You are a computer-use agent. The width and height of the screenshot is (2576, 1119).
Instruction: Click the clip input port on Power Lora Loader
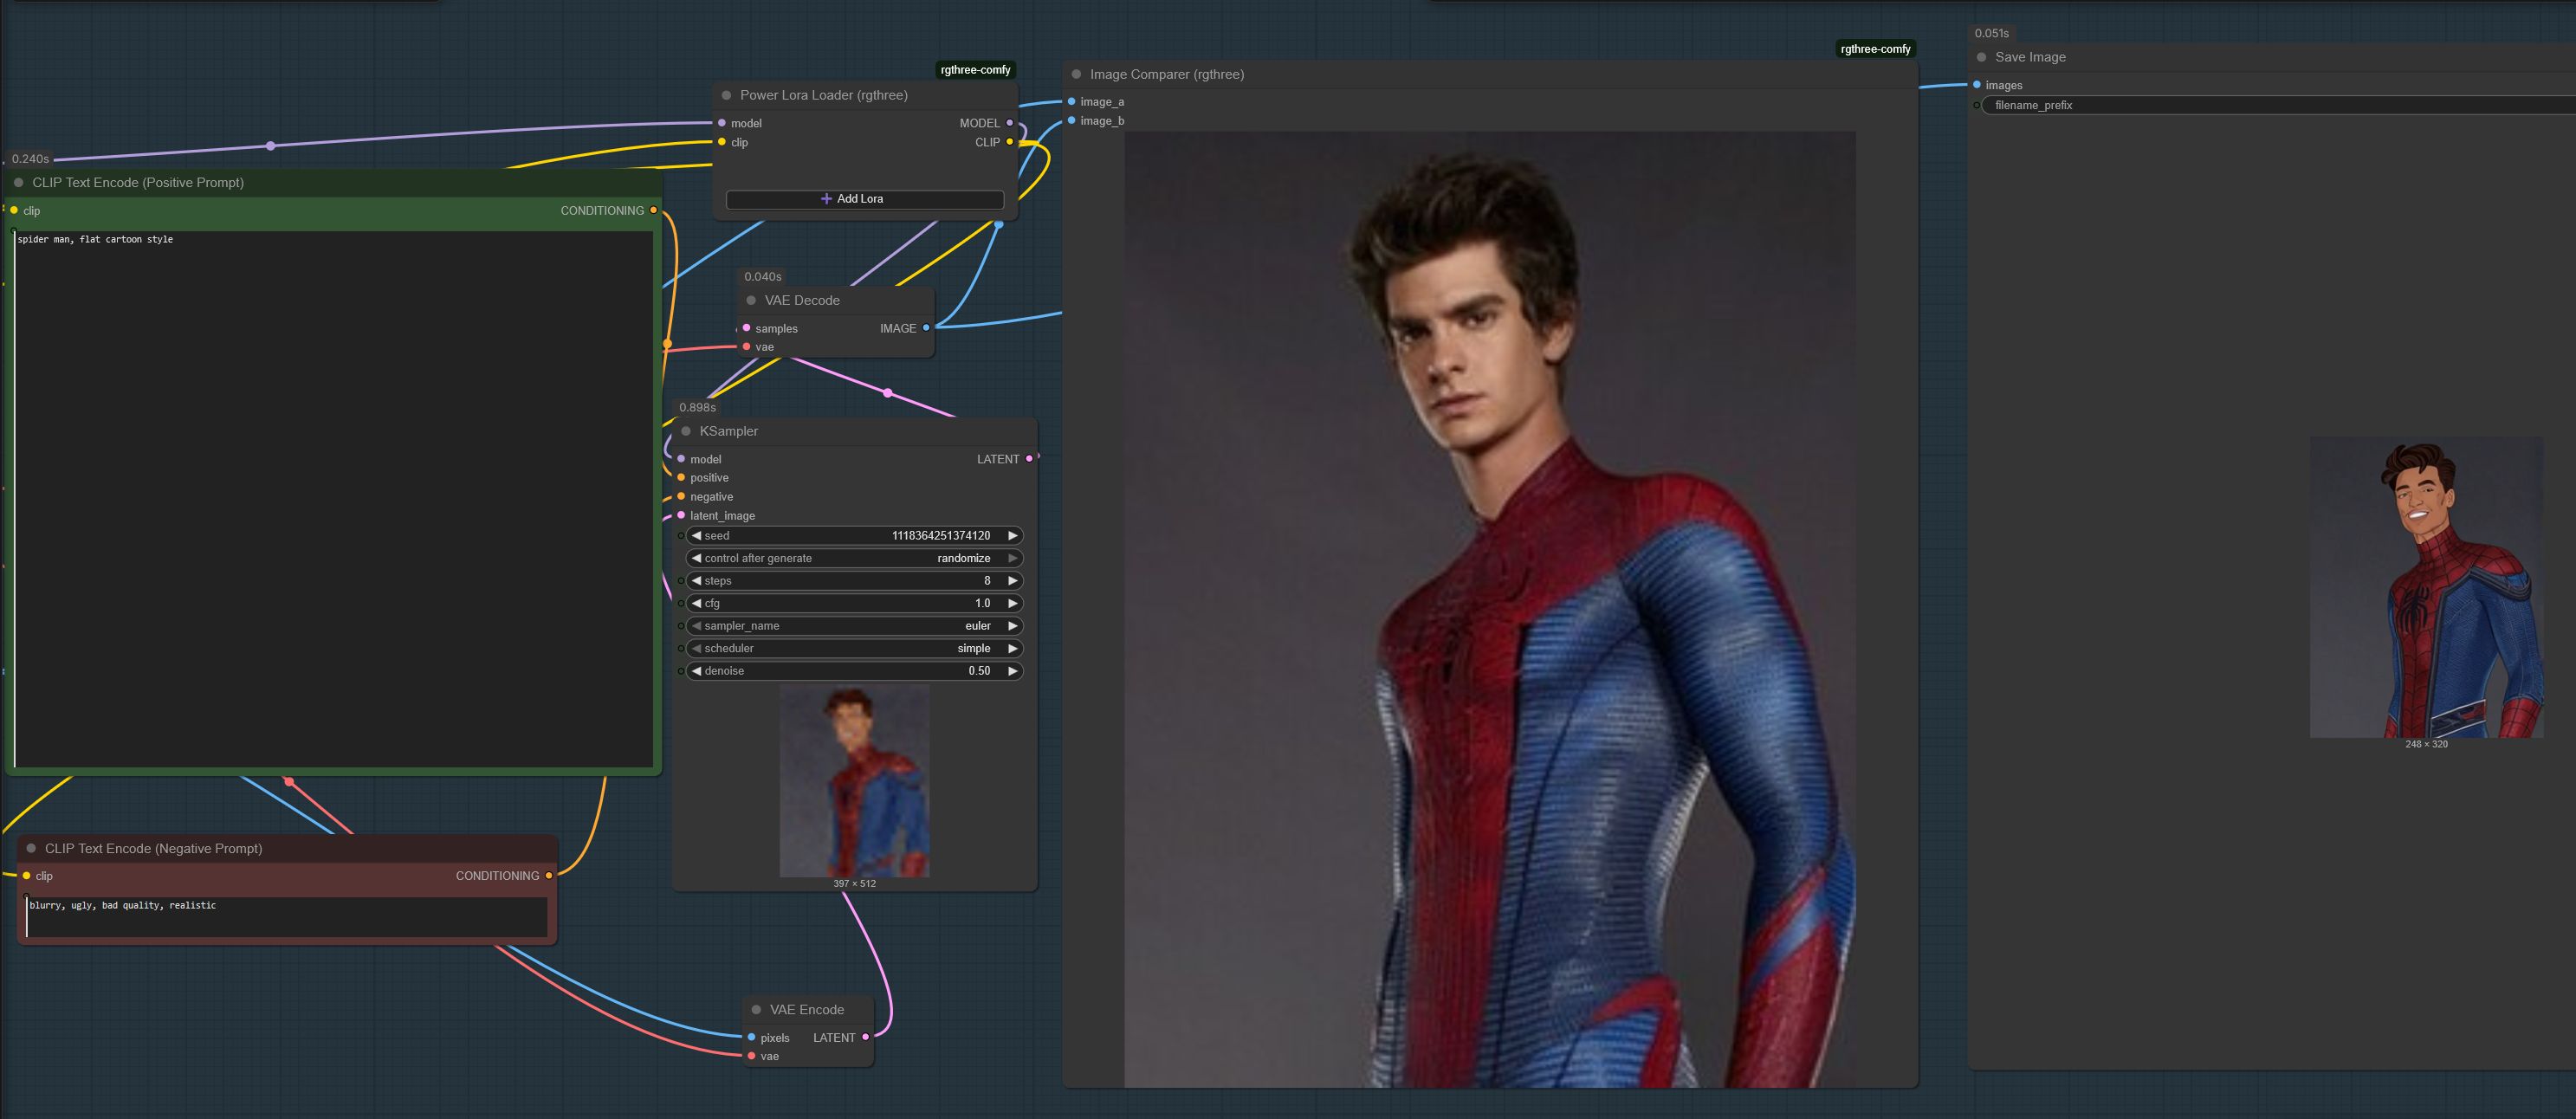(722, 142)
